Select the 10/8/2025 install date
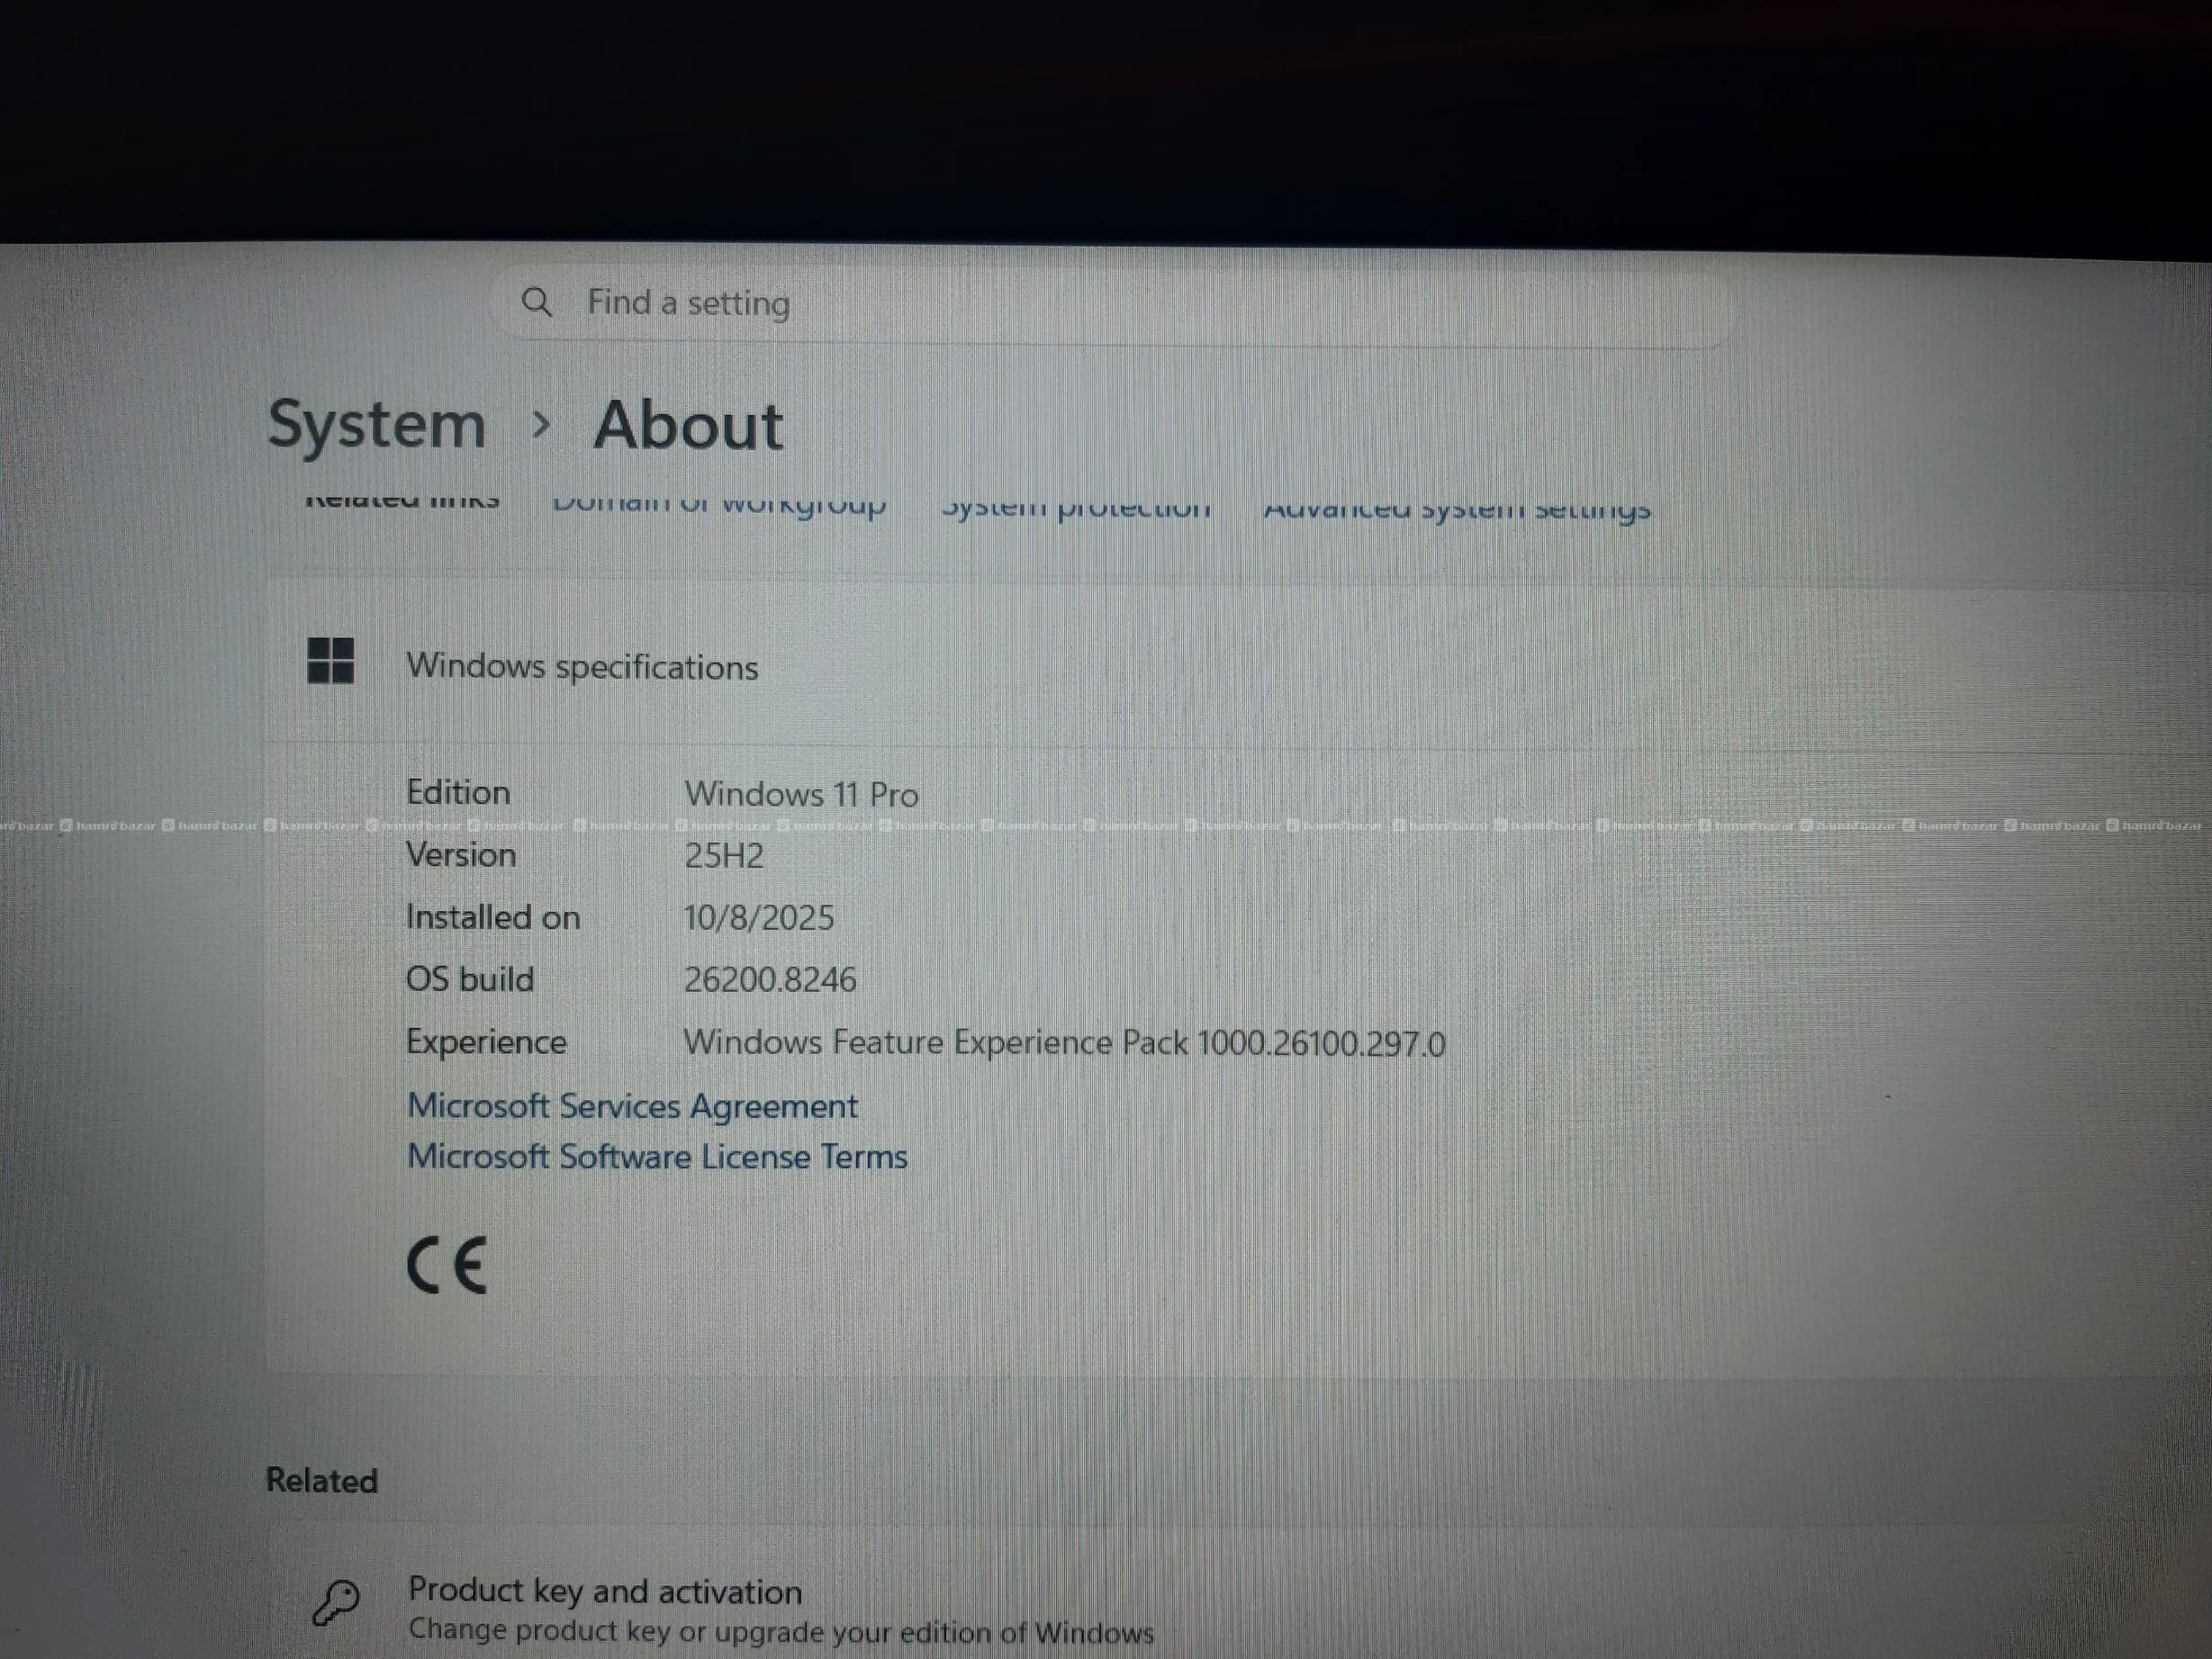2212x1659 pixels. click(x=759, y=919)
